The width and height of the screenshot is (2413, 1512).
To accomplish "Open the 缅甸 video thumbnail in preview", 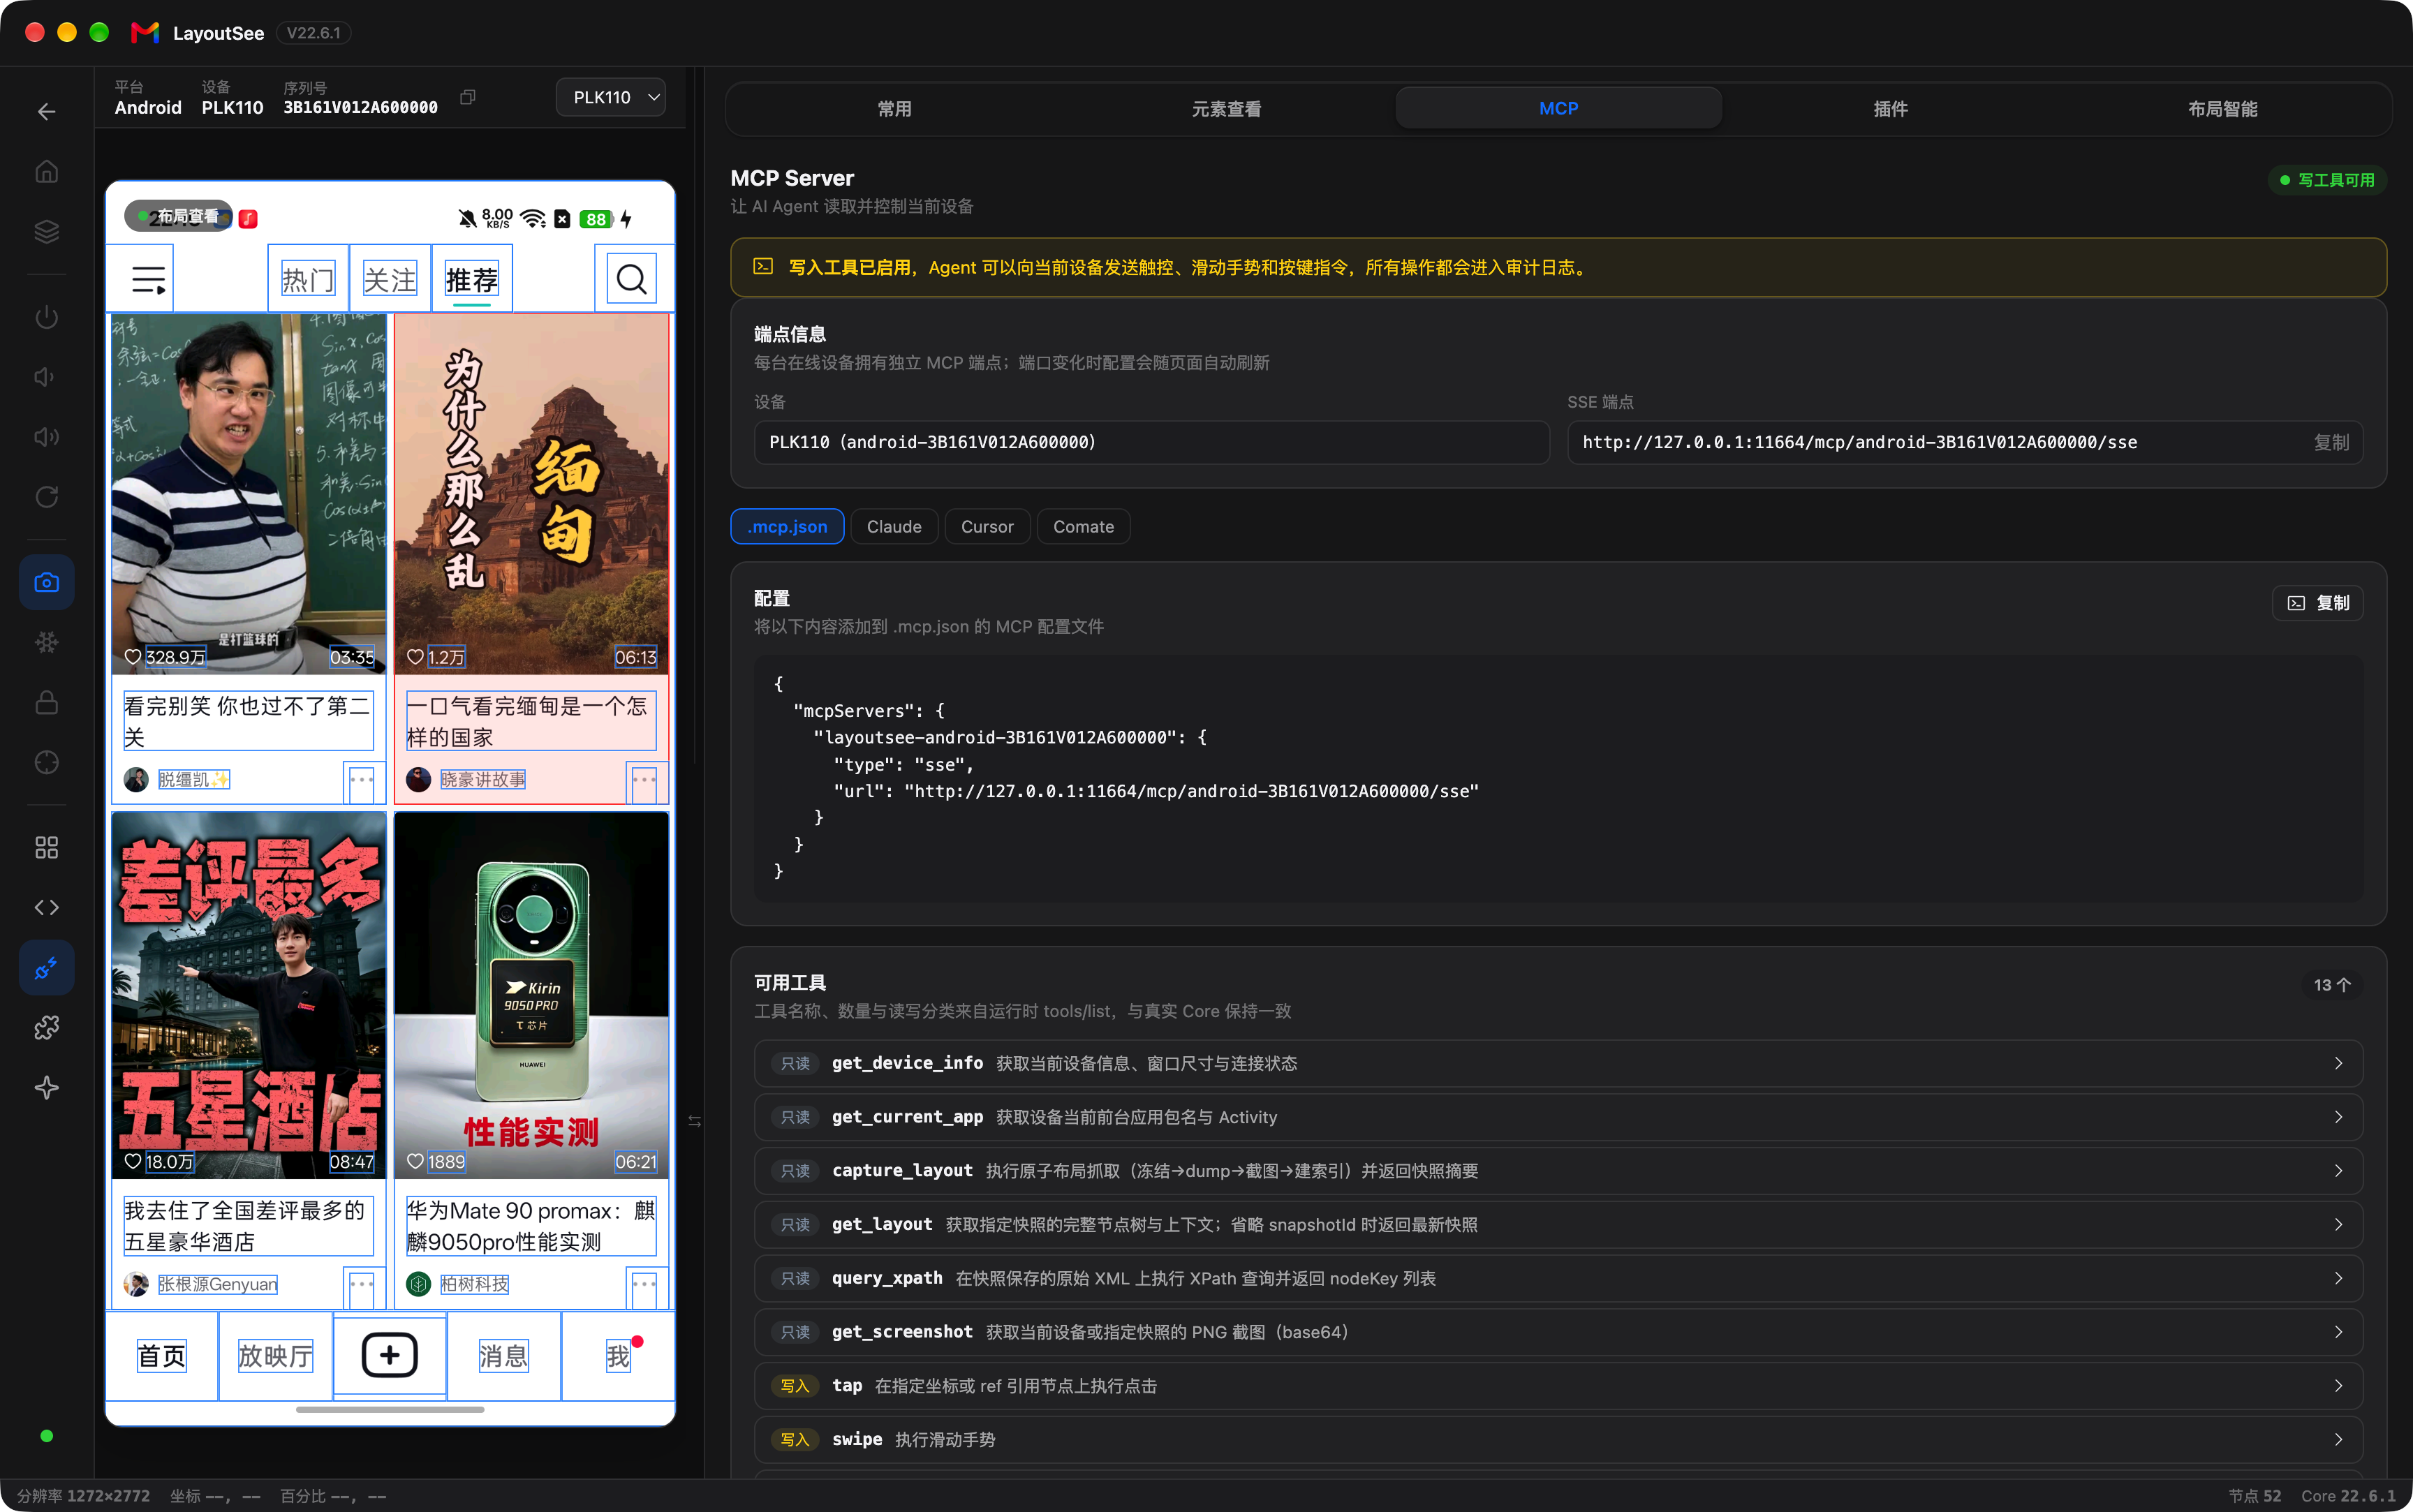I will (531, 494).
